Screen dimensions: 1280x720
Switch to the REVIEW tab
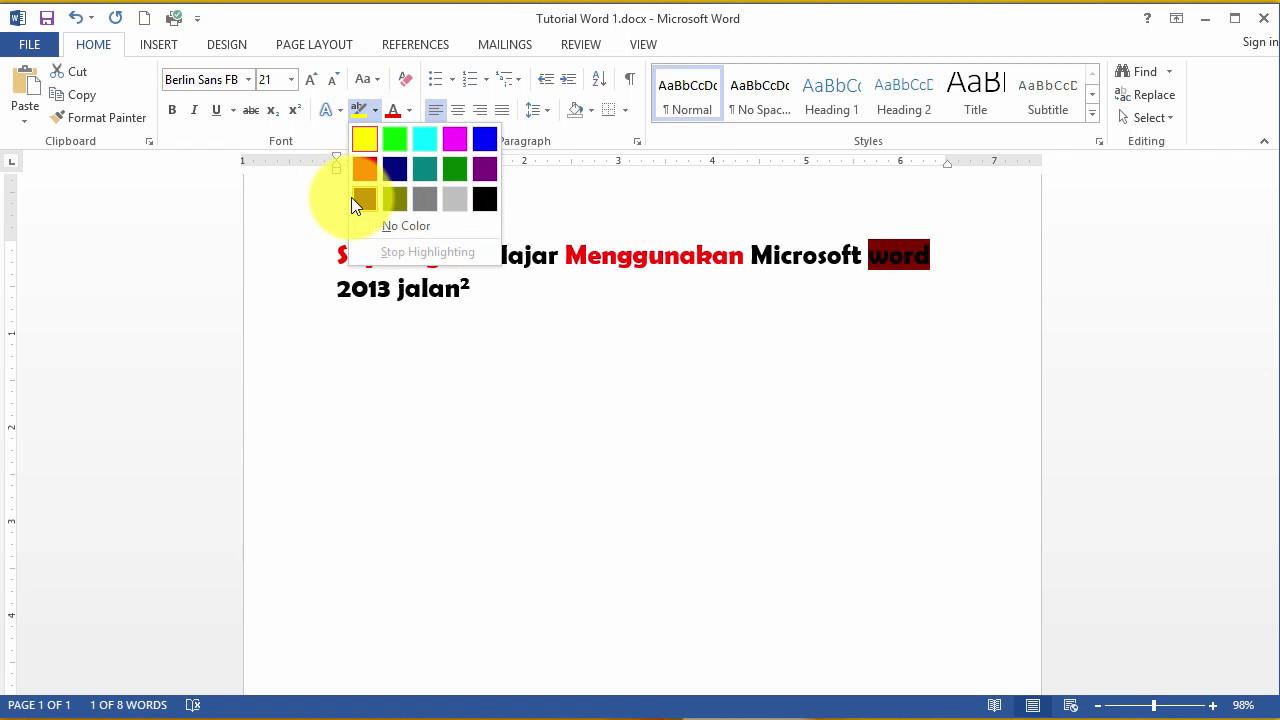click(581, 45)
